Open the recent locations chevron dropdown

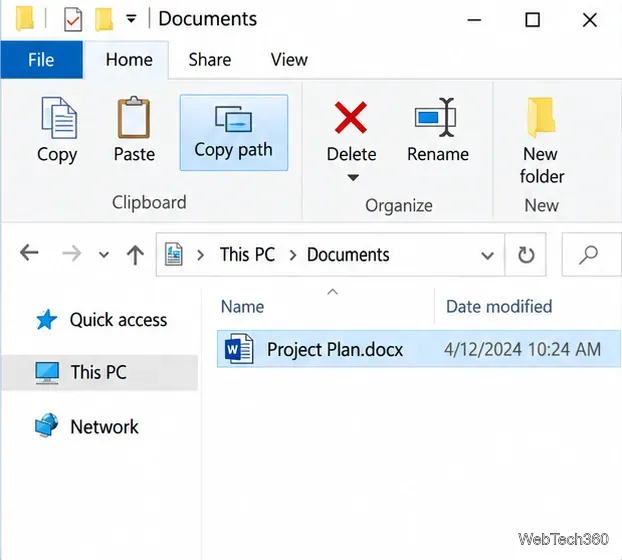point(104,254)
